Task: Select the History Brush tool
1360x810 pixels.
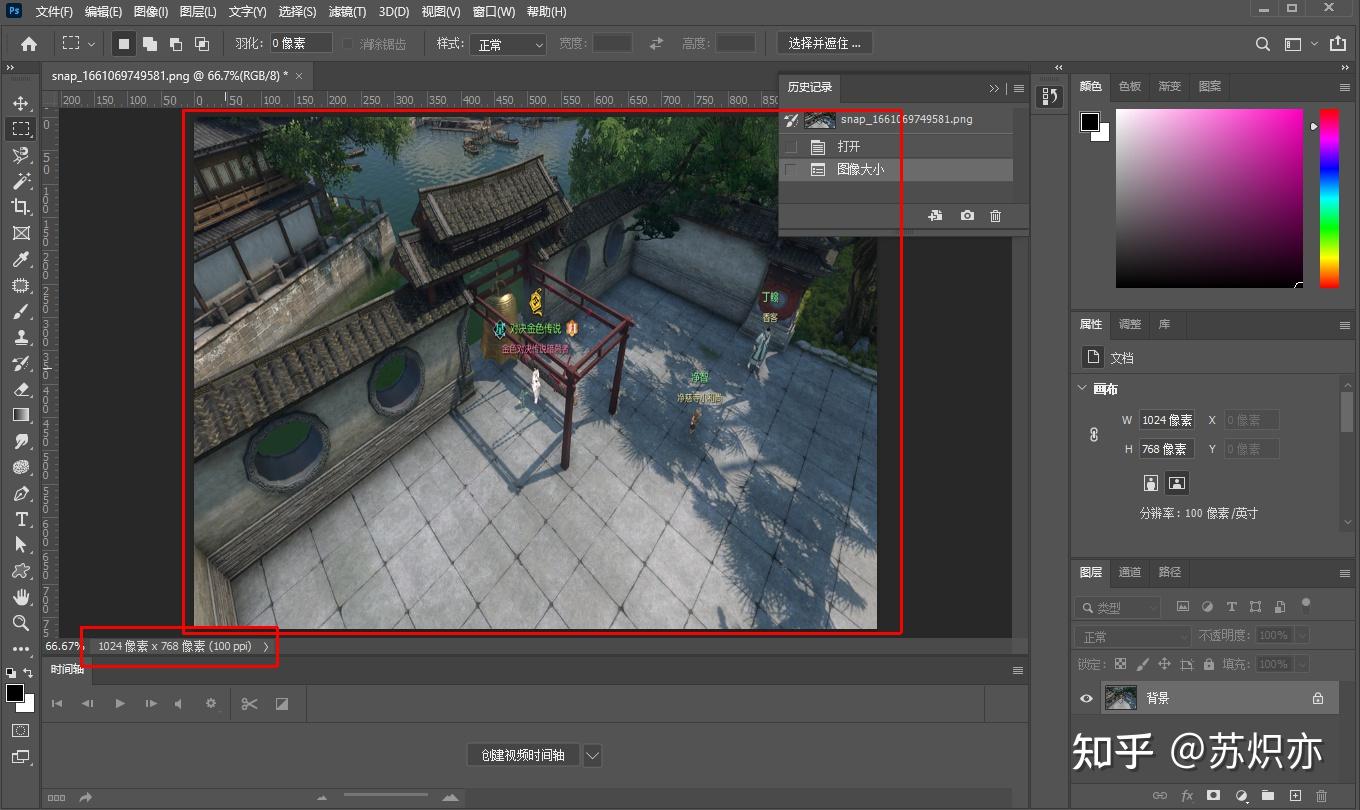Action: coord(20,363)
